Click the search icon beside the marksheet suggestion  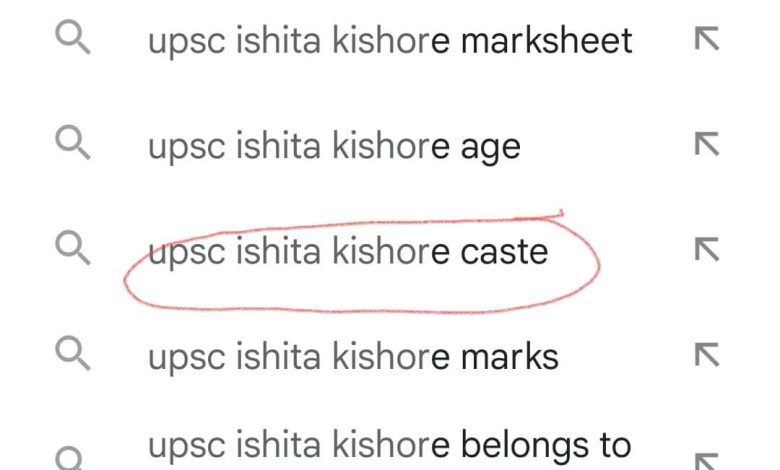click(x=73, y=39)
